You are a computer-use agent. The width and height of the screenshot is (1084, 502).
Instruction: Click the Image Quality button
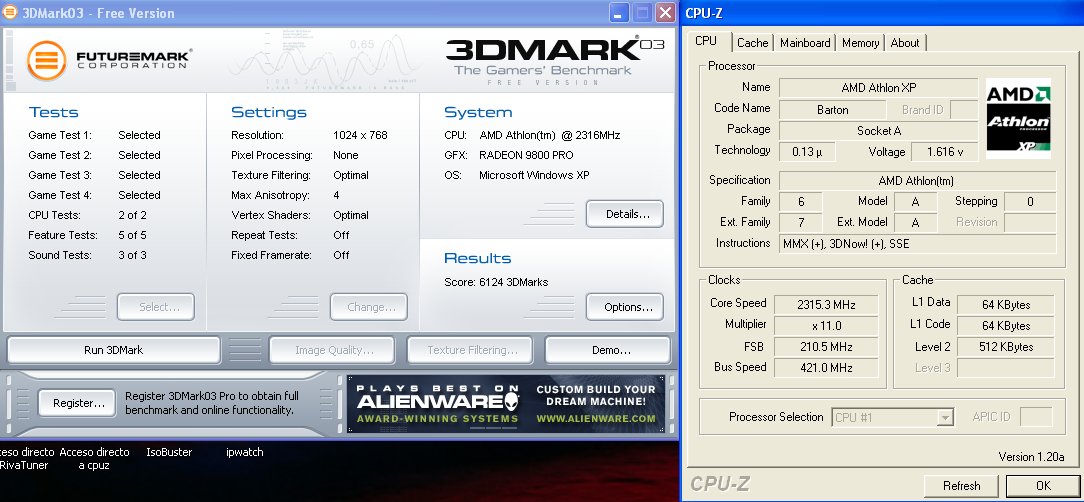coord(332,350)
